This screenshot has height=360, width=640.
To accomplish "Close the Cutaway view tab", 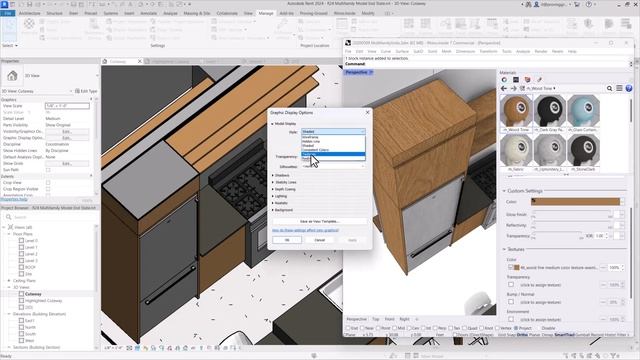I will pyautogui.click(x=139, y=61).
